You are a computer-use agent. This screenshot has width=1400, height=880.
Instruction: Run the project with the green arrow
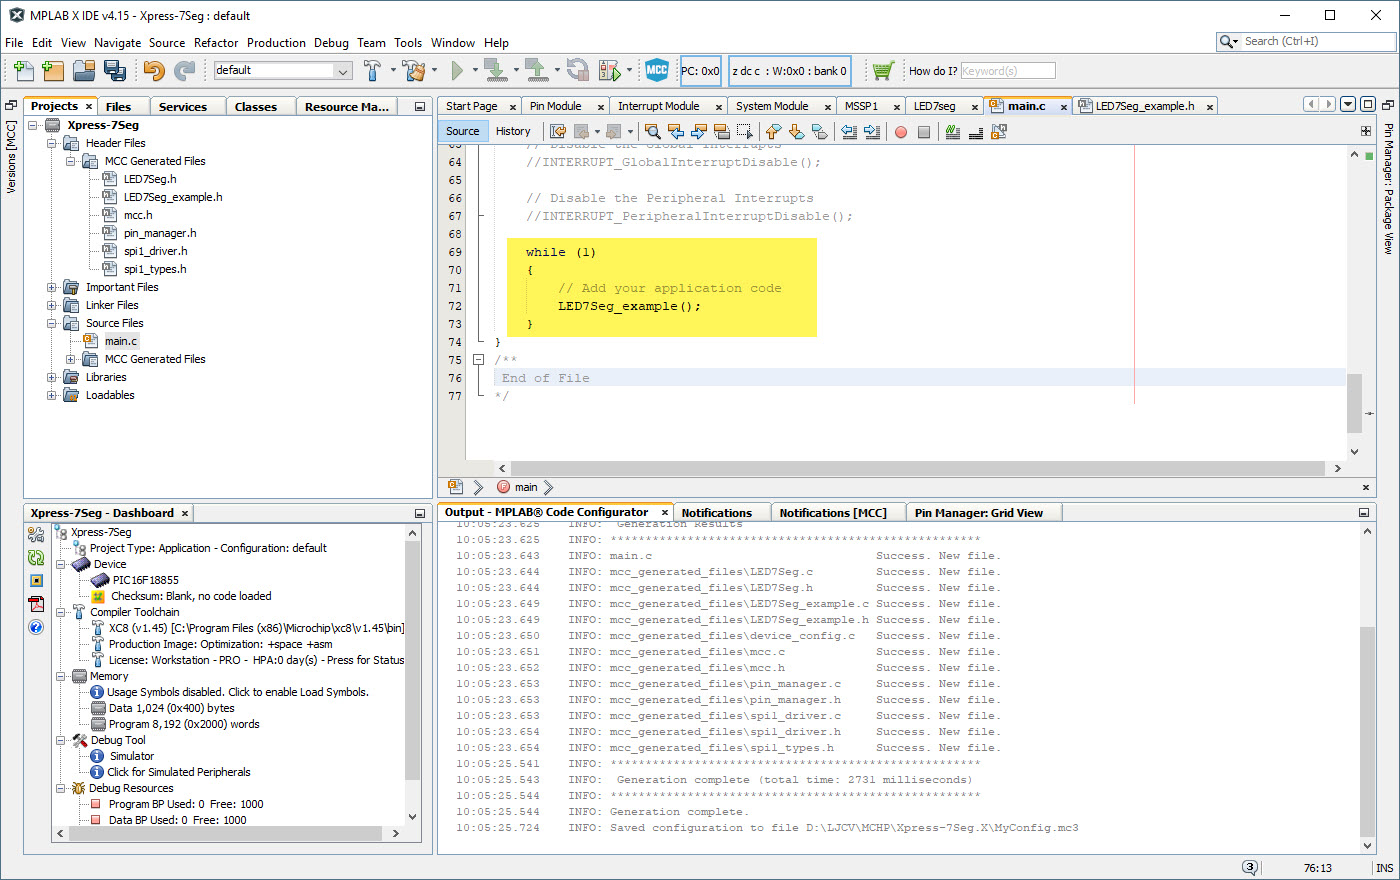[458, 70]
